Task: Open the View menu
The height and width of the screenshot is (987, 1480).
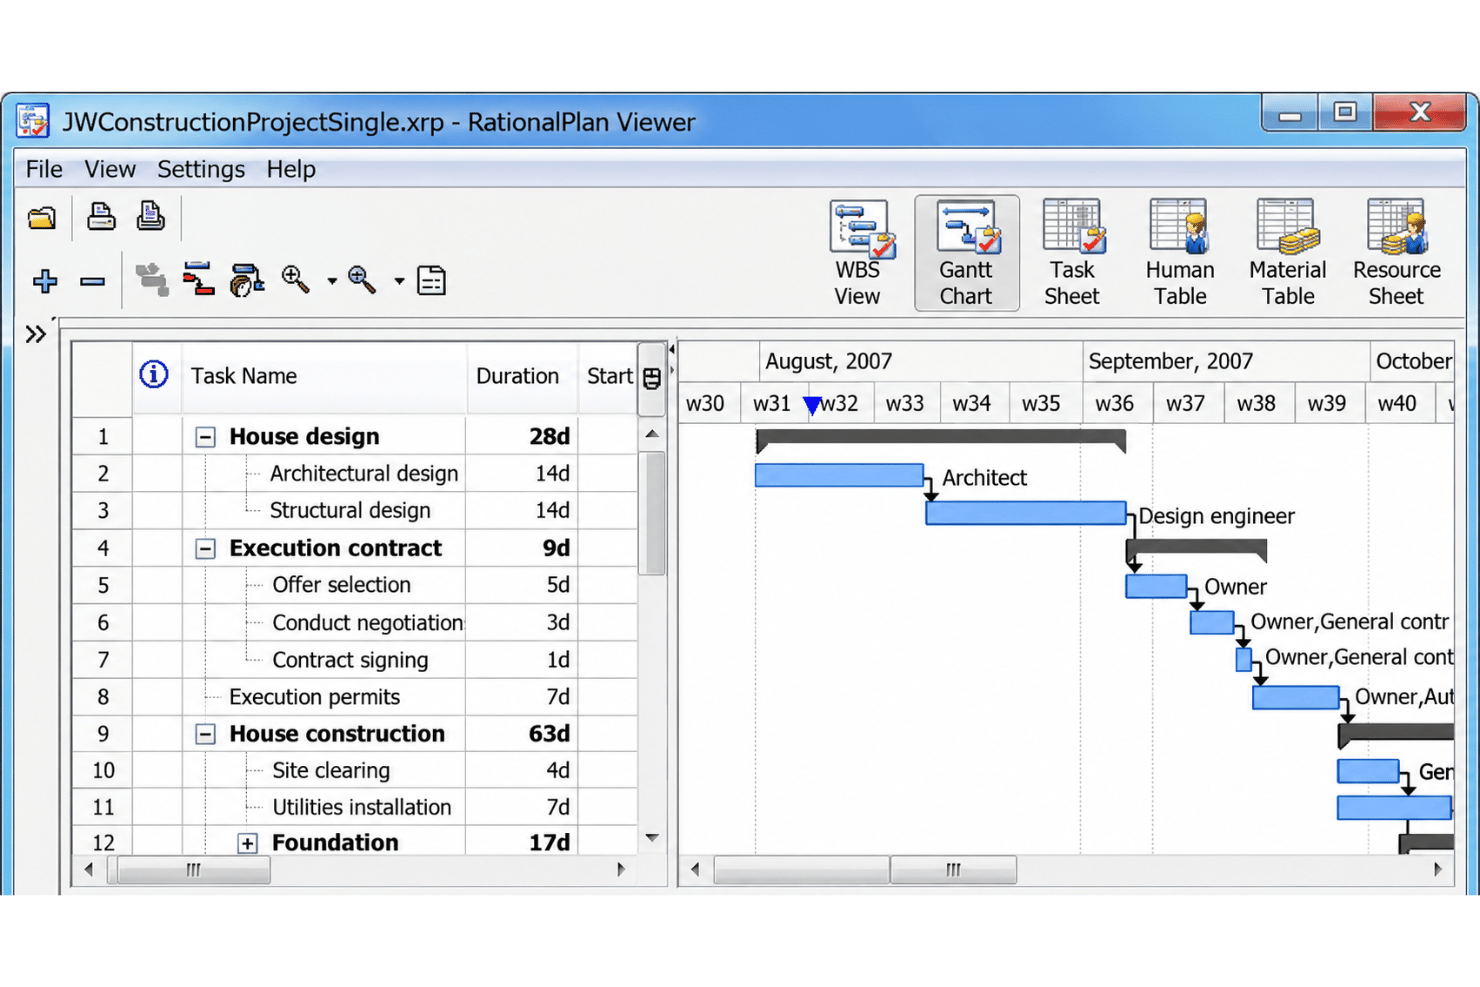Action: pyautogui.click(x=110, y=169)
